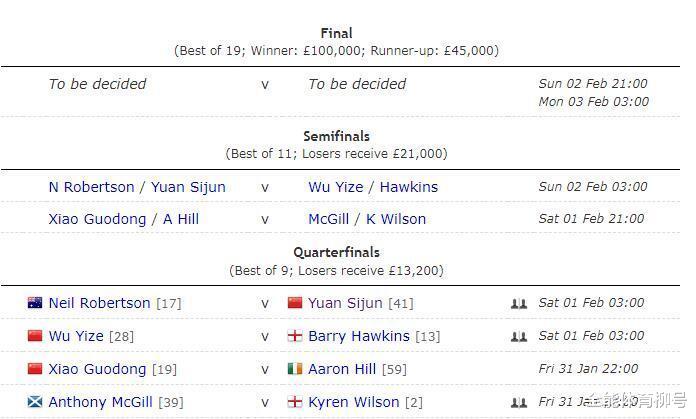The height and width of the screenshot is (419, 696).
Task: Click the England flag beside Kyren Wilson
Action: coord(295,402)
